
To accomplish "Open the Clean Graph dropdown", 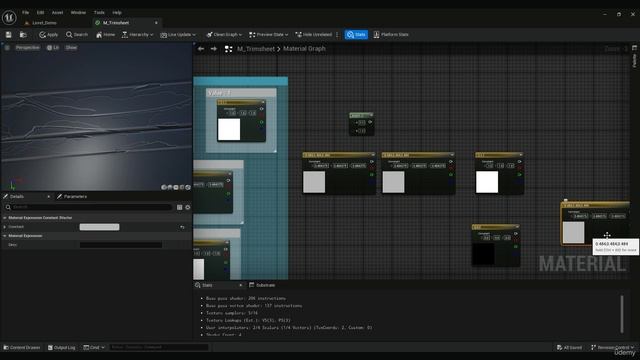I will tap(224, 35).
